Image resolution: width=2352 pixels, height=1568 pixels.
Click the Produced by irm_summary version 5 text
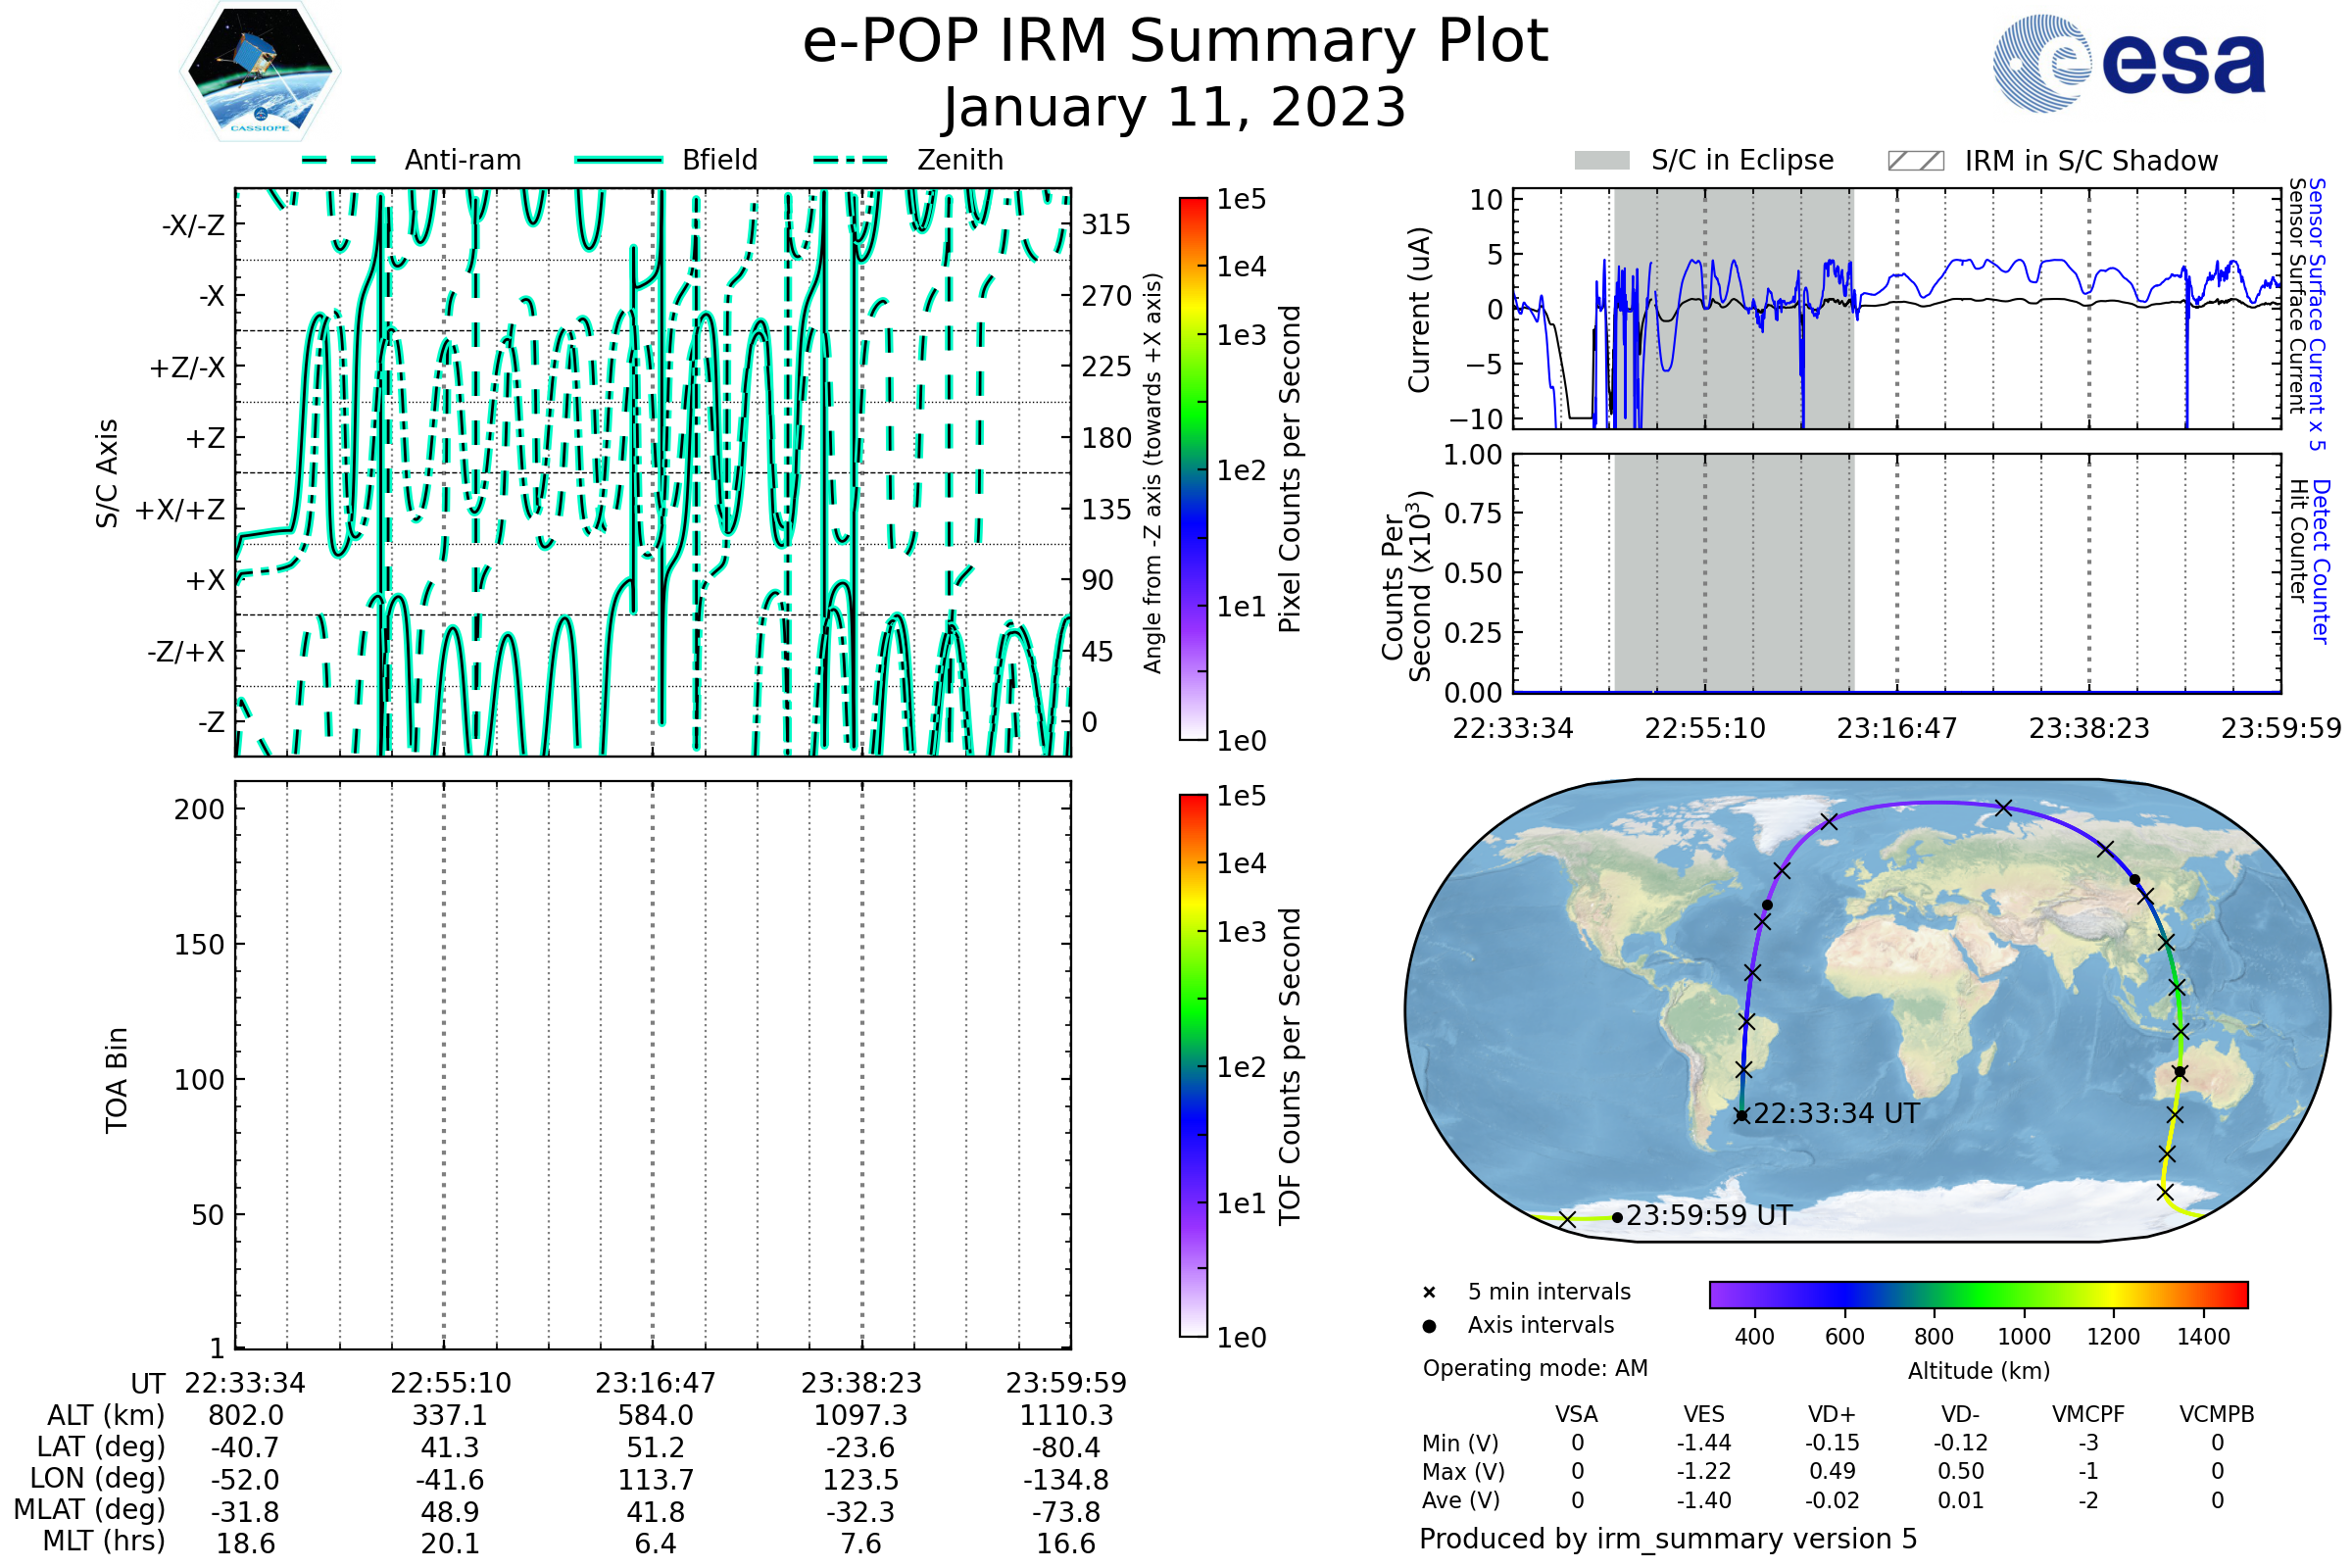1668,1538
